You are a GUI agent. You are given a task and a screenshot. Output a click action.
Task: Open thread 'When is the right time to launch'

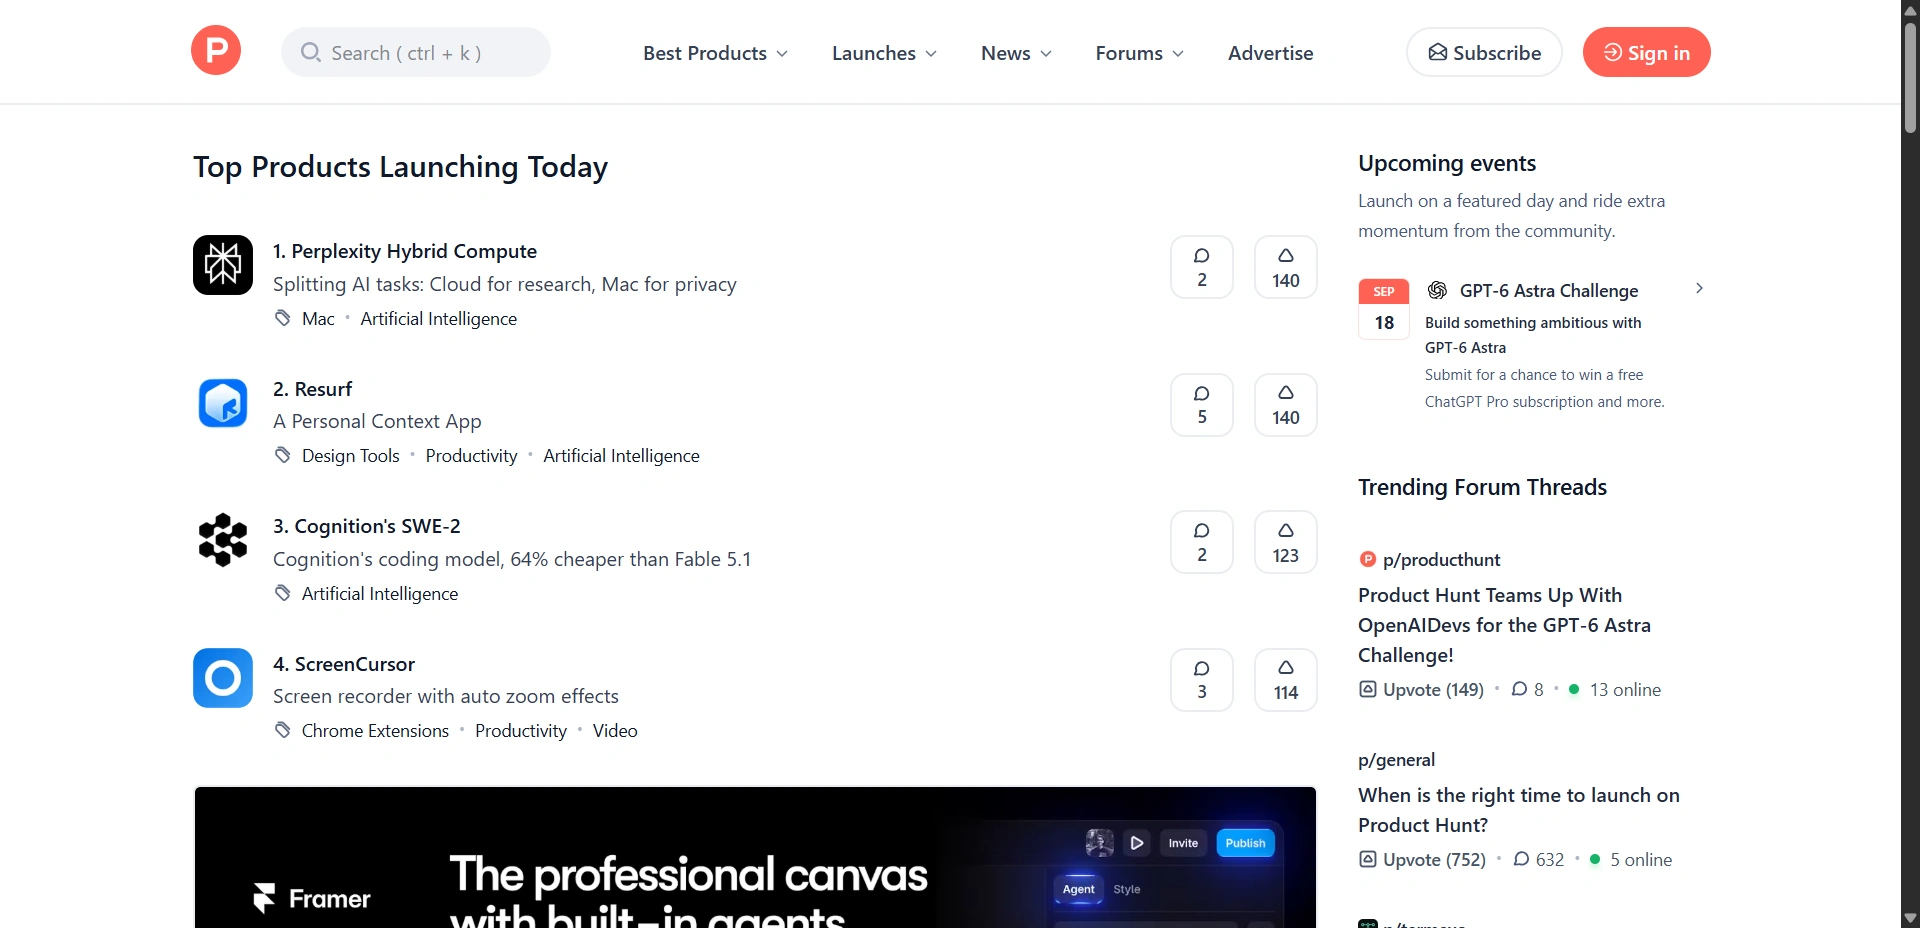(1519, 810)
